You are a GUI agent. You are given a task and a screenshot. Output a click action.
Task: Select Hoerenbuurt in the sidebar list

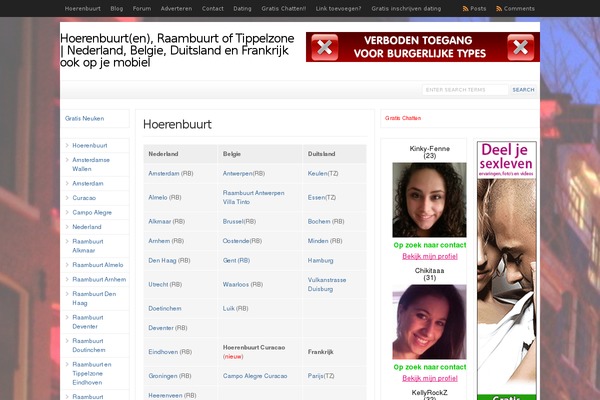tap(90, 145)
